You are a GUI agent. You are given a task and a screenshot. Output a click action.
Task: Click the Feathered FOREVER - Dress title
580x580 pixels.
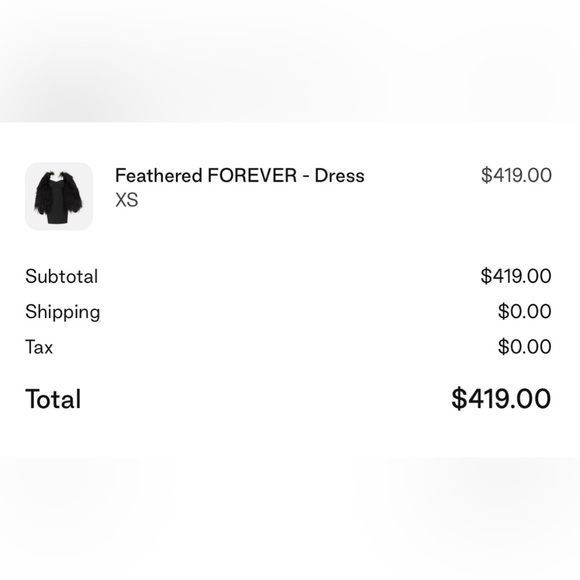coord(240,175)
